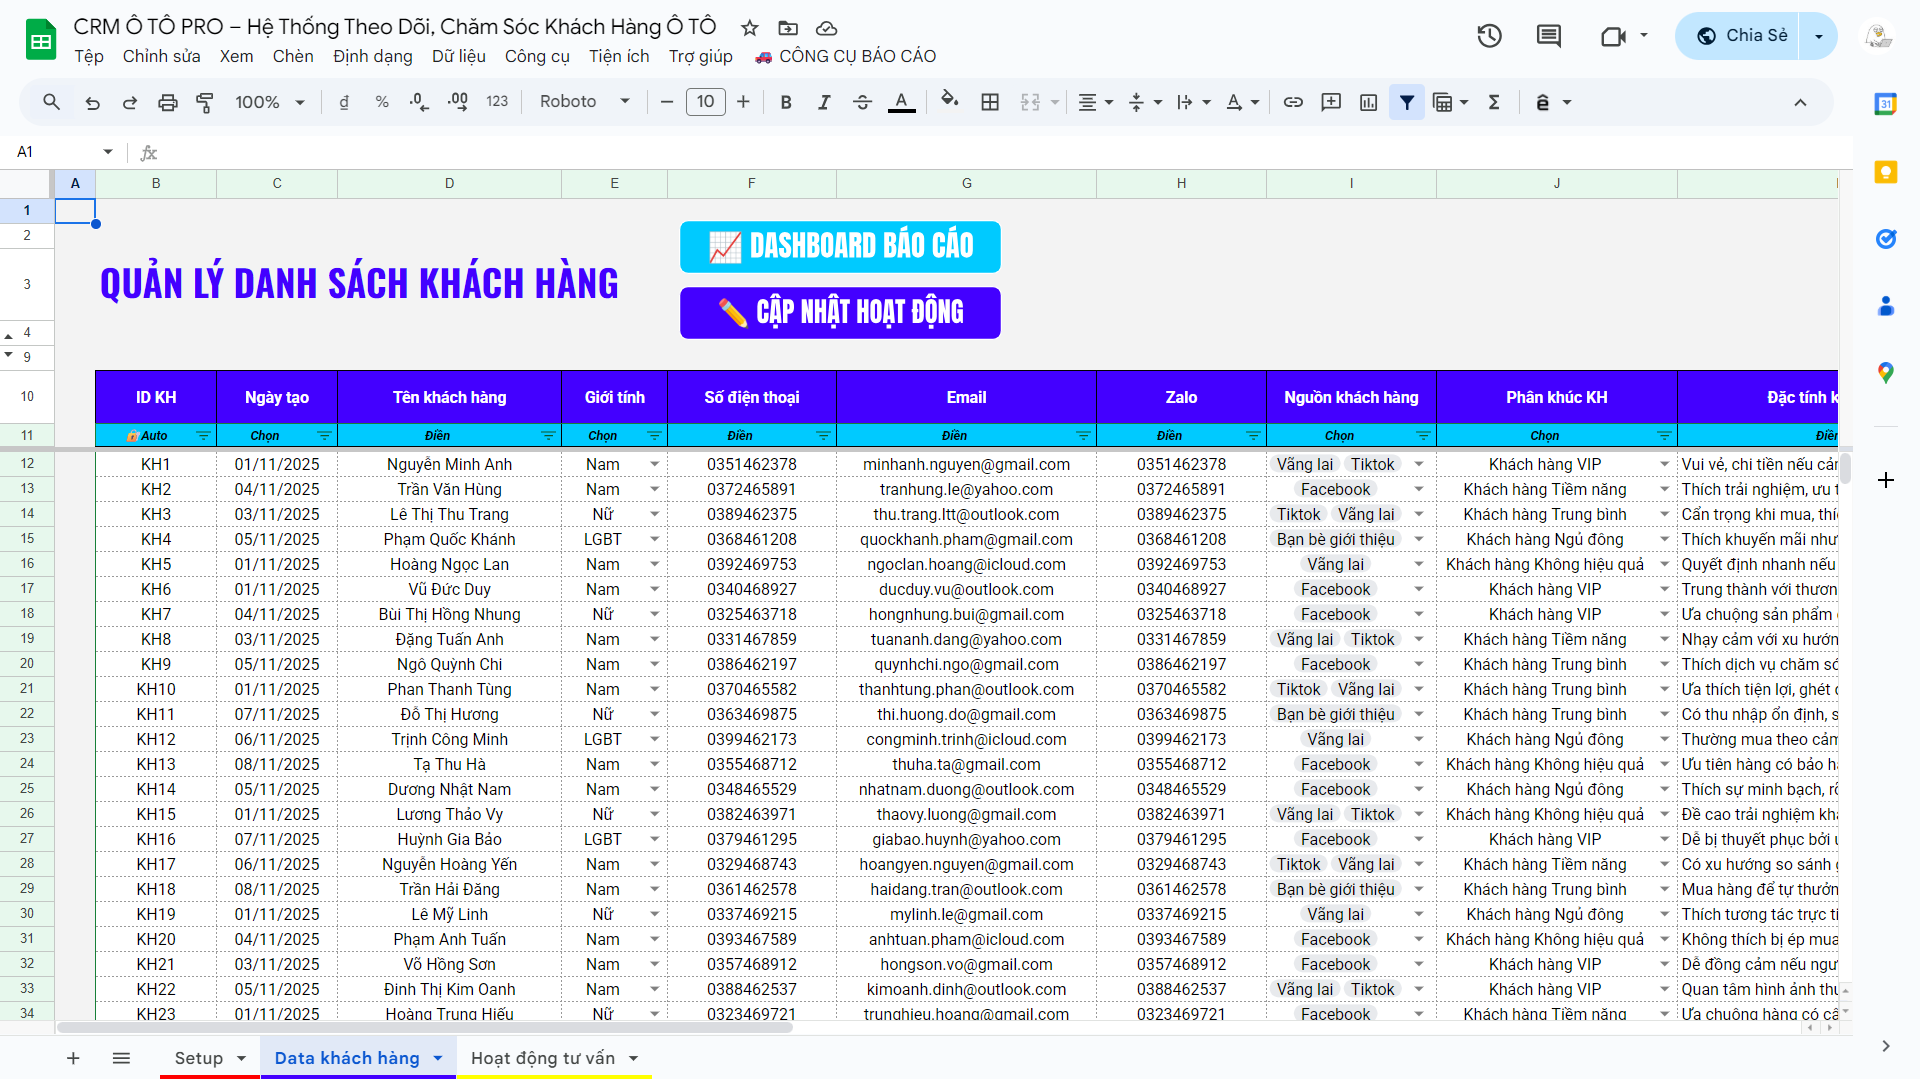
Task: Open gender dropdown for Nguyễn Minh Anh
Action: (x=655, y=464)
